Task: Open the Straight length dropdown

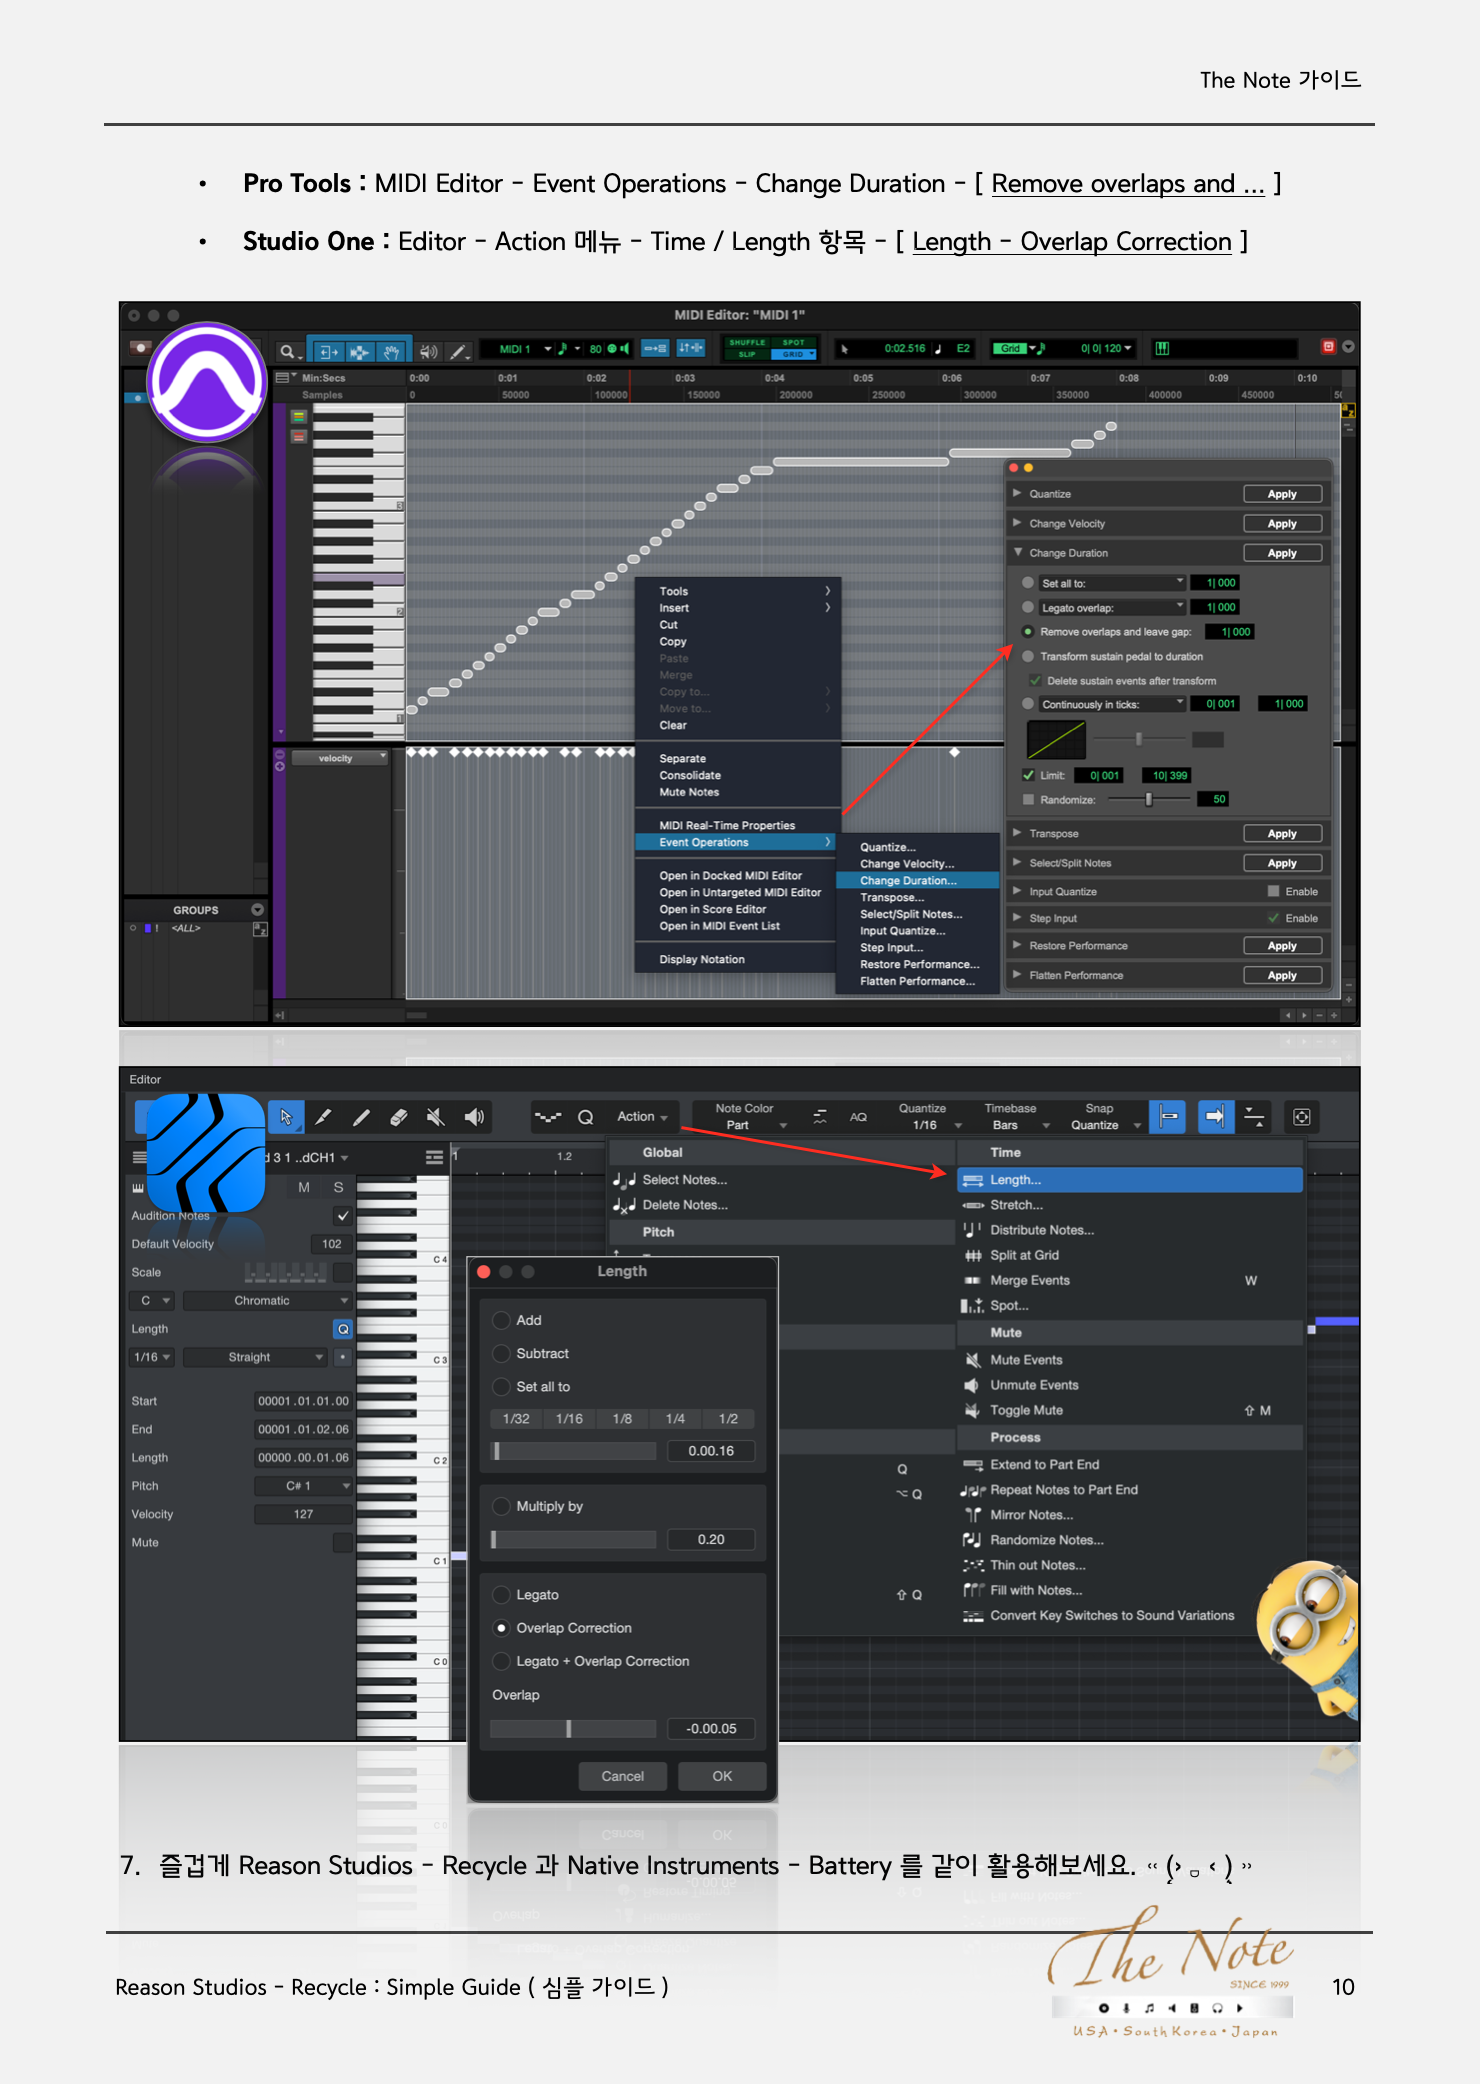Action: [256, 1357]
